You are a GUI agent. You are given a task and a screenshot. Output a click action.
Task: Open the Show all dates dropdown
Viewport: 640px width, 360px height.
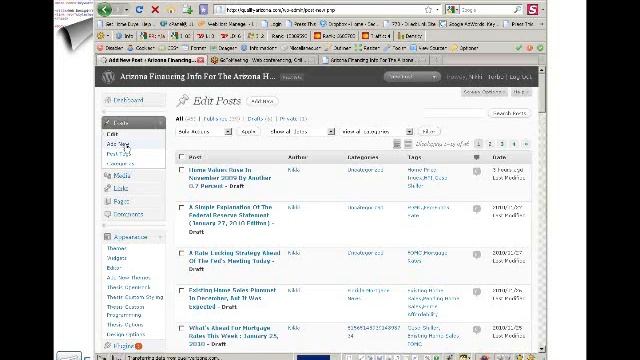[x=302, y=131]
